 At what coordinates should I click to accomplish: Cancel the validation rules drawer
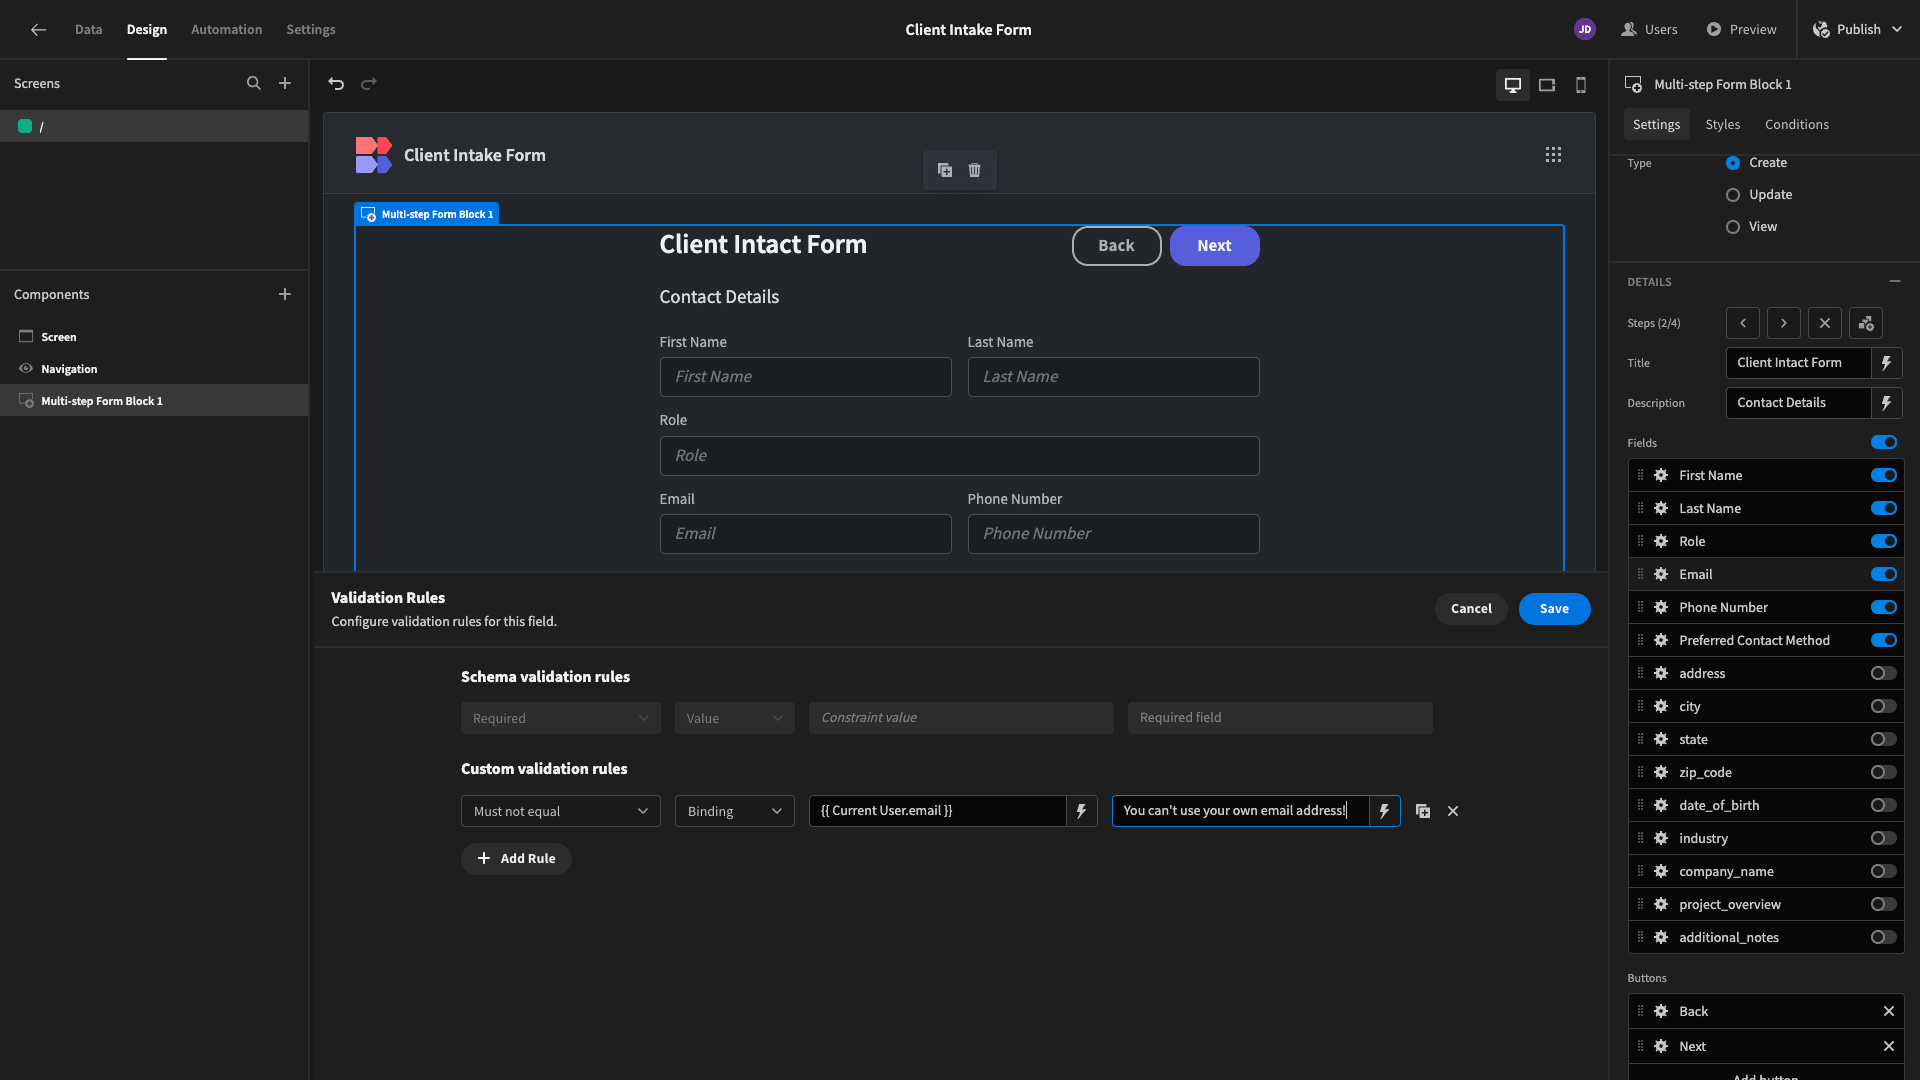click(1471, 609)
